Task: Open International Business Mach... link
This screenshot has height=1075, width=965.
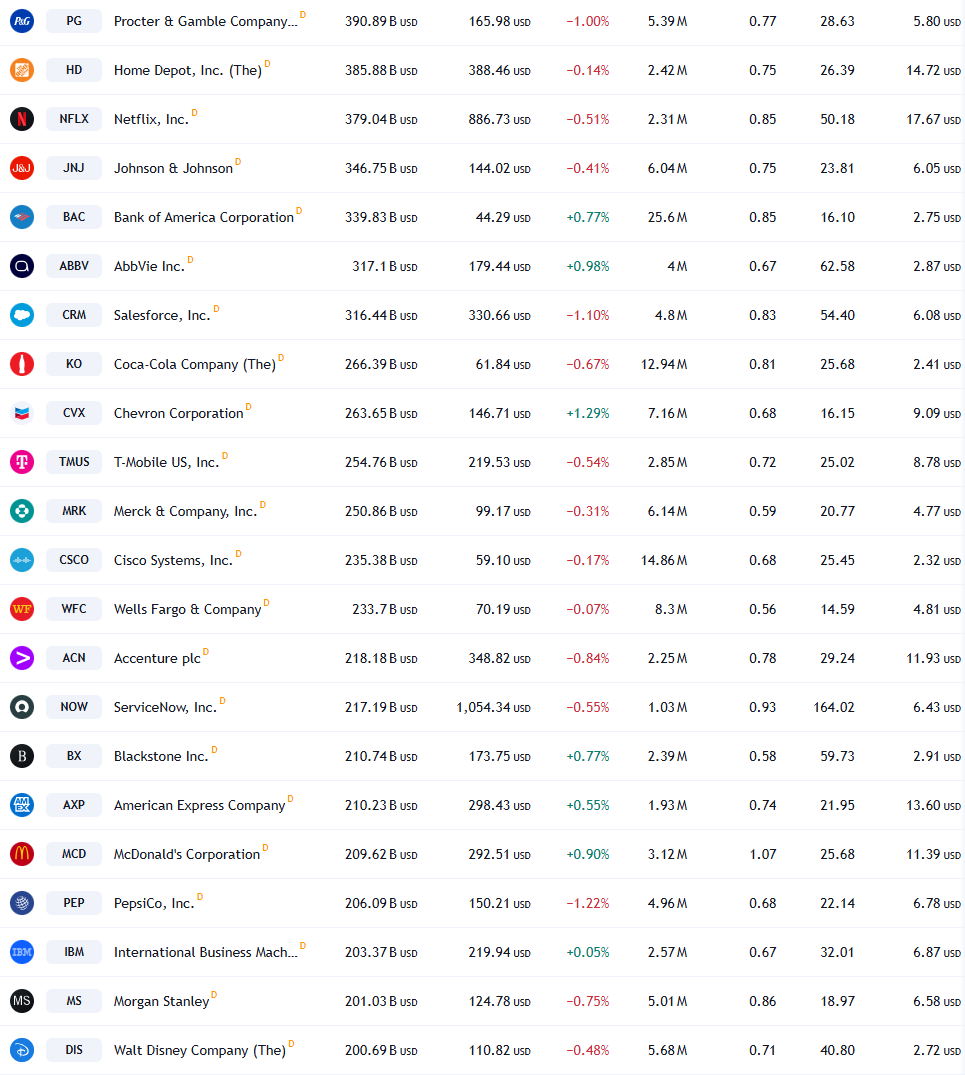Action: point(206,952)
